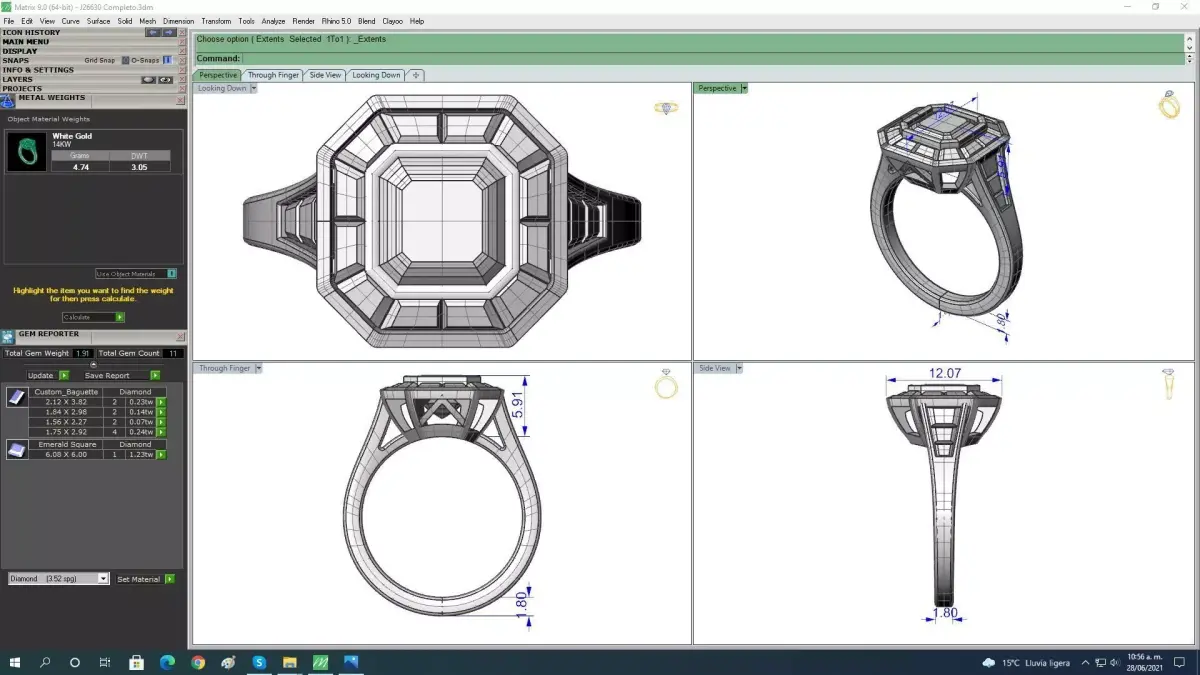
Task: Click the Custom_Baguette gem icon
Action: 17,397
